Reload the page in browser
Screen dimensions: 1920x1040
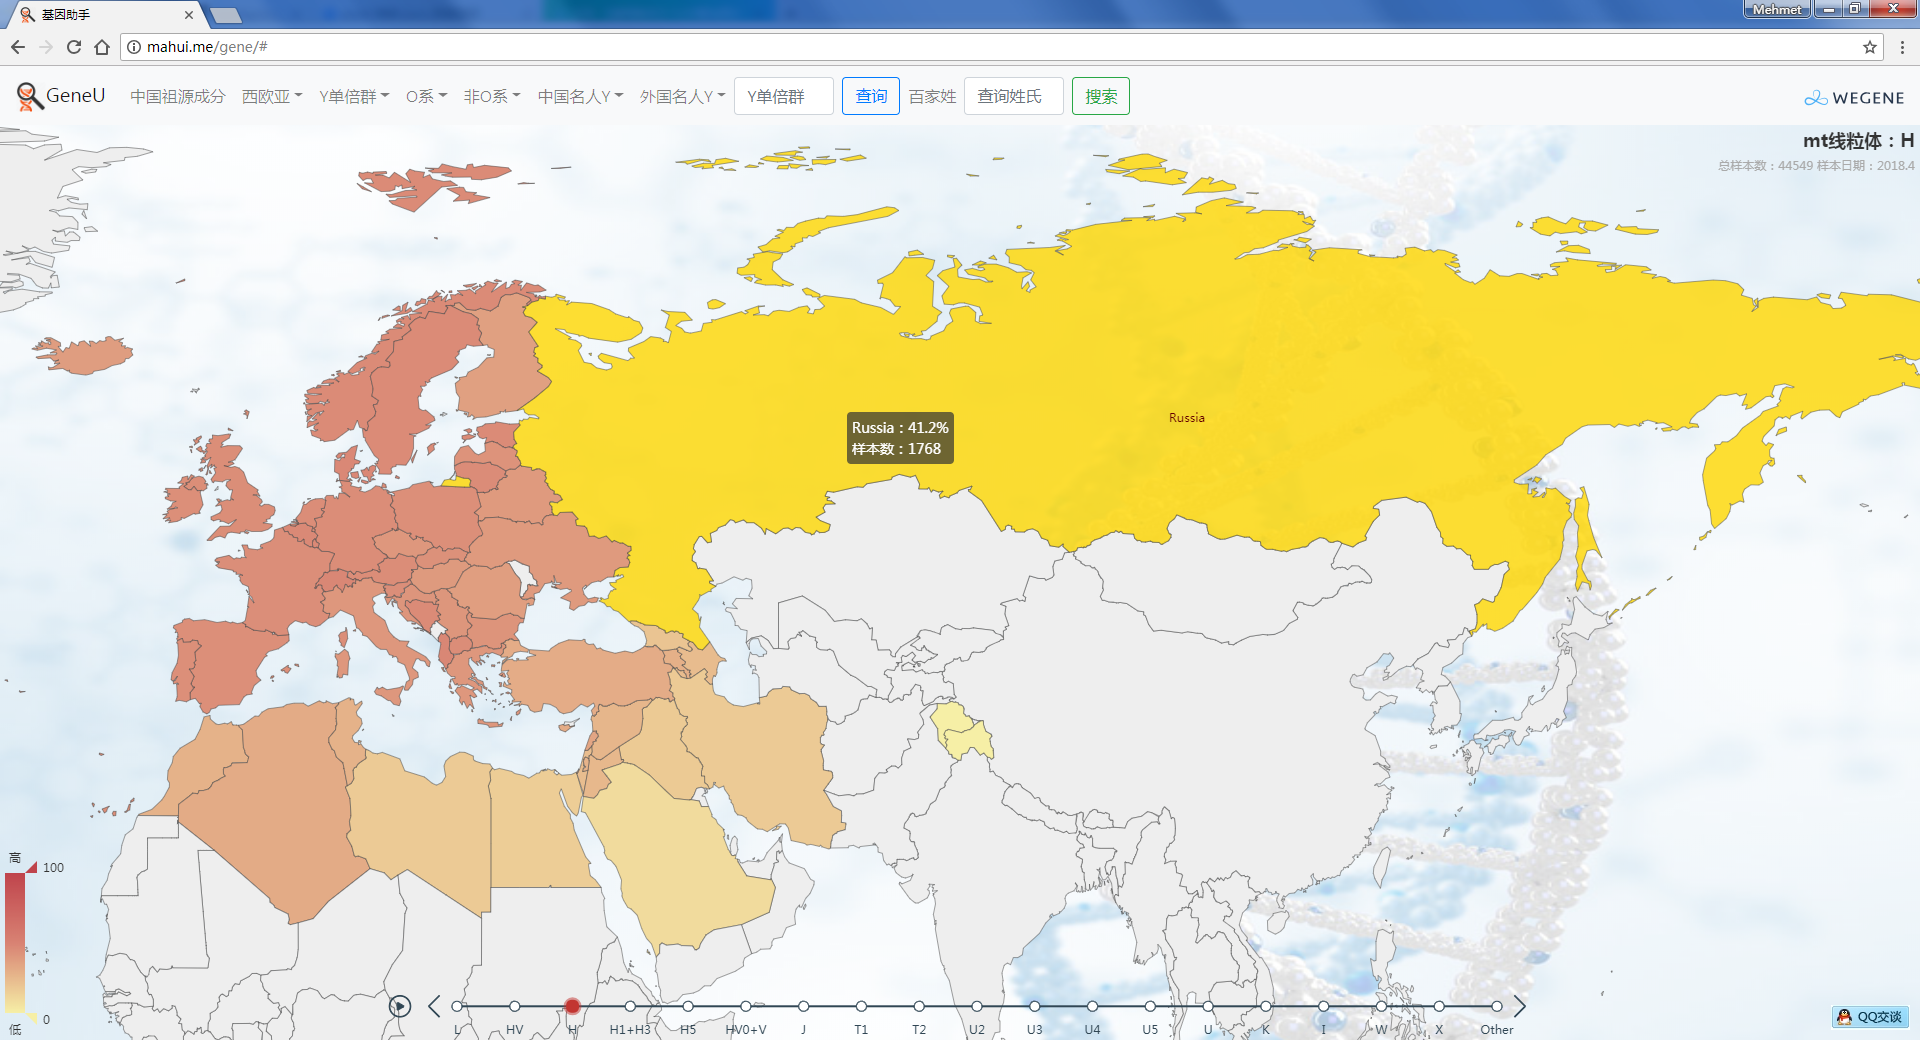coord(74,47)
